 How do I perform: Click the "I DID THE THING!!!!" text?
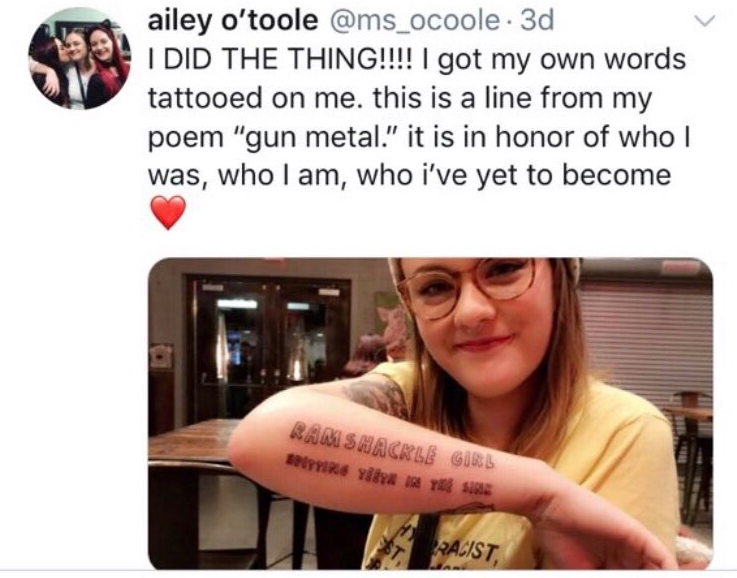click(x=281, y=60)
